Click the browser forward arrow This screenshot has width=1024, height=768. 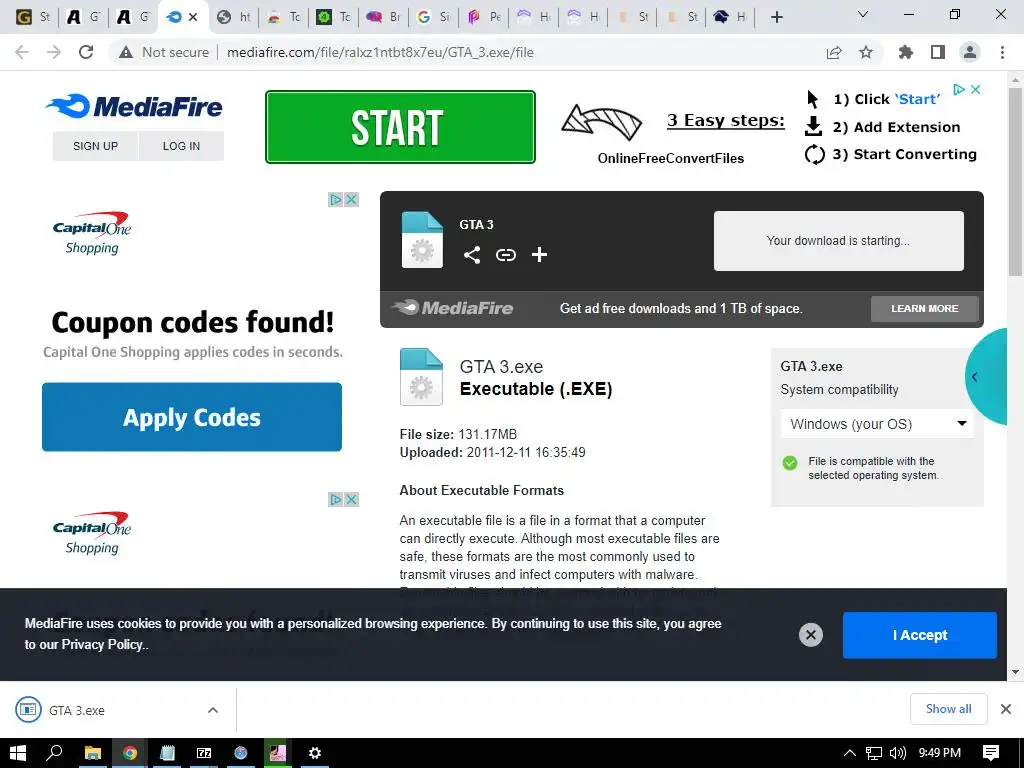(54, 52)
